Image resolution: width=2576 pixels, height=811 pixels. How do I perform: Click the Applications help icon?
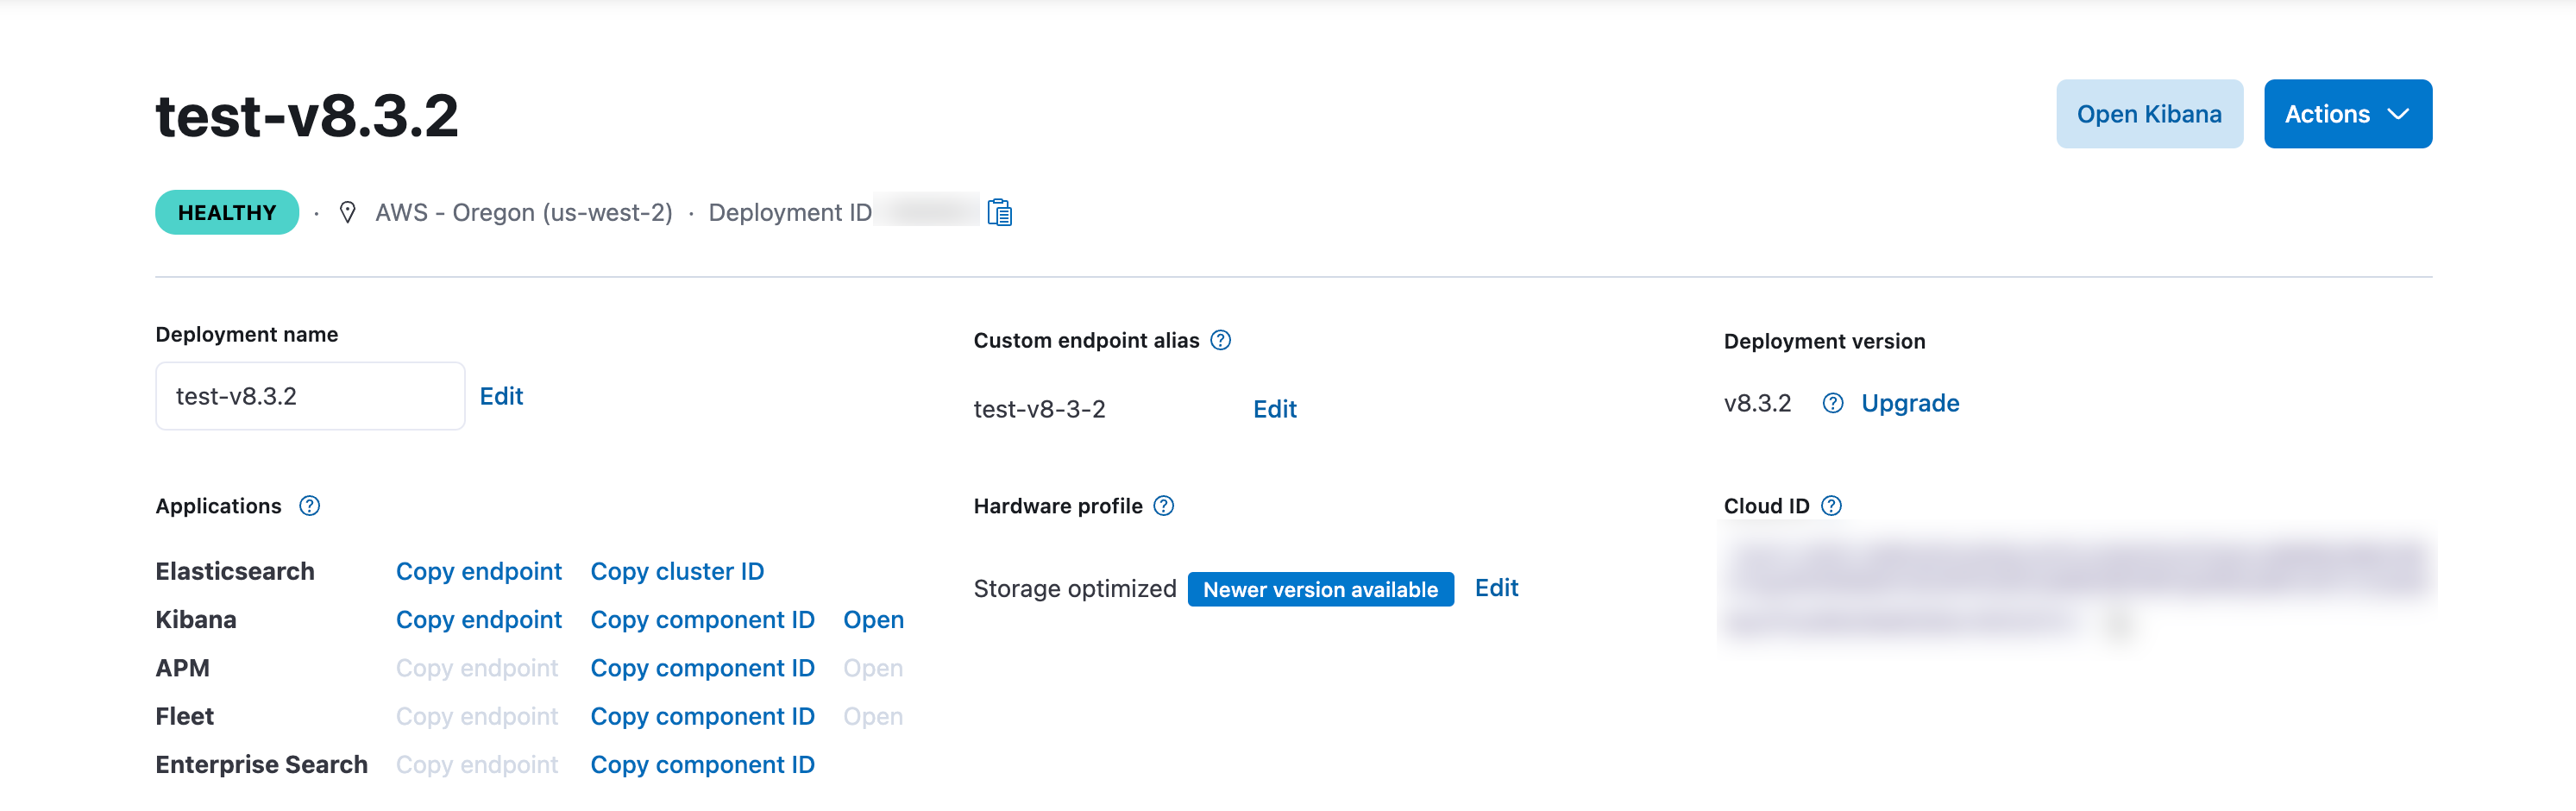point(308,506)
